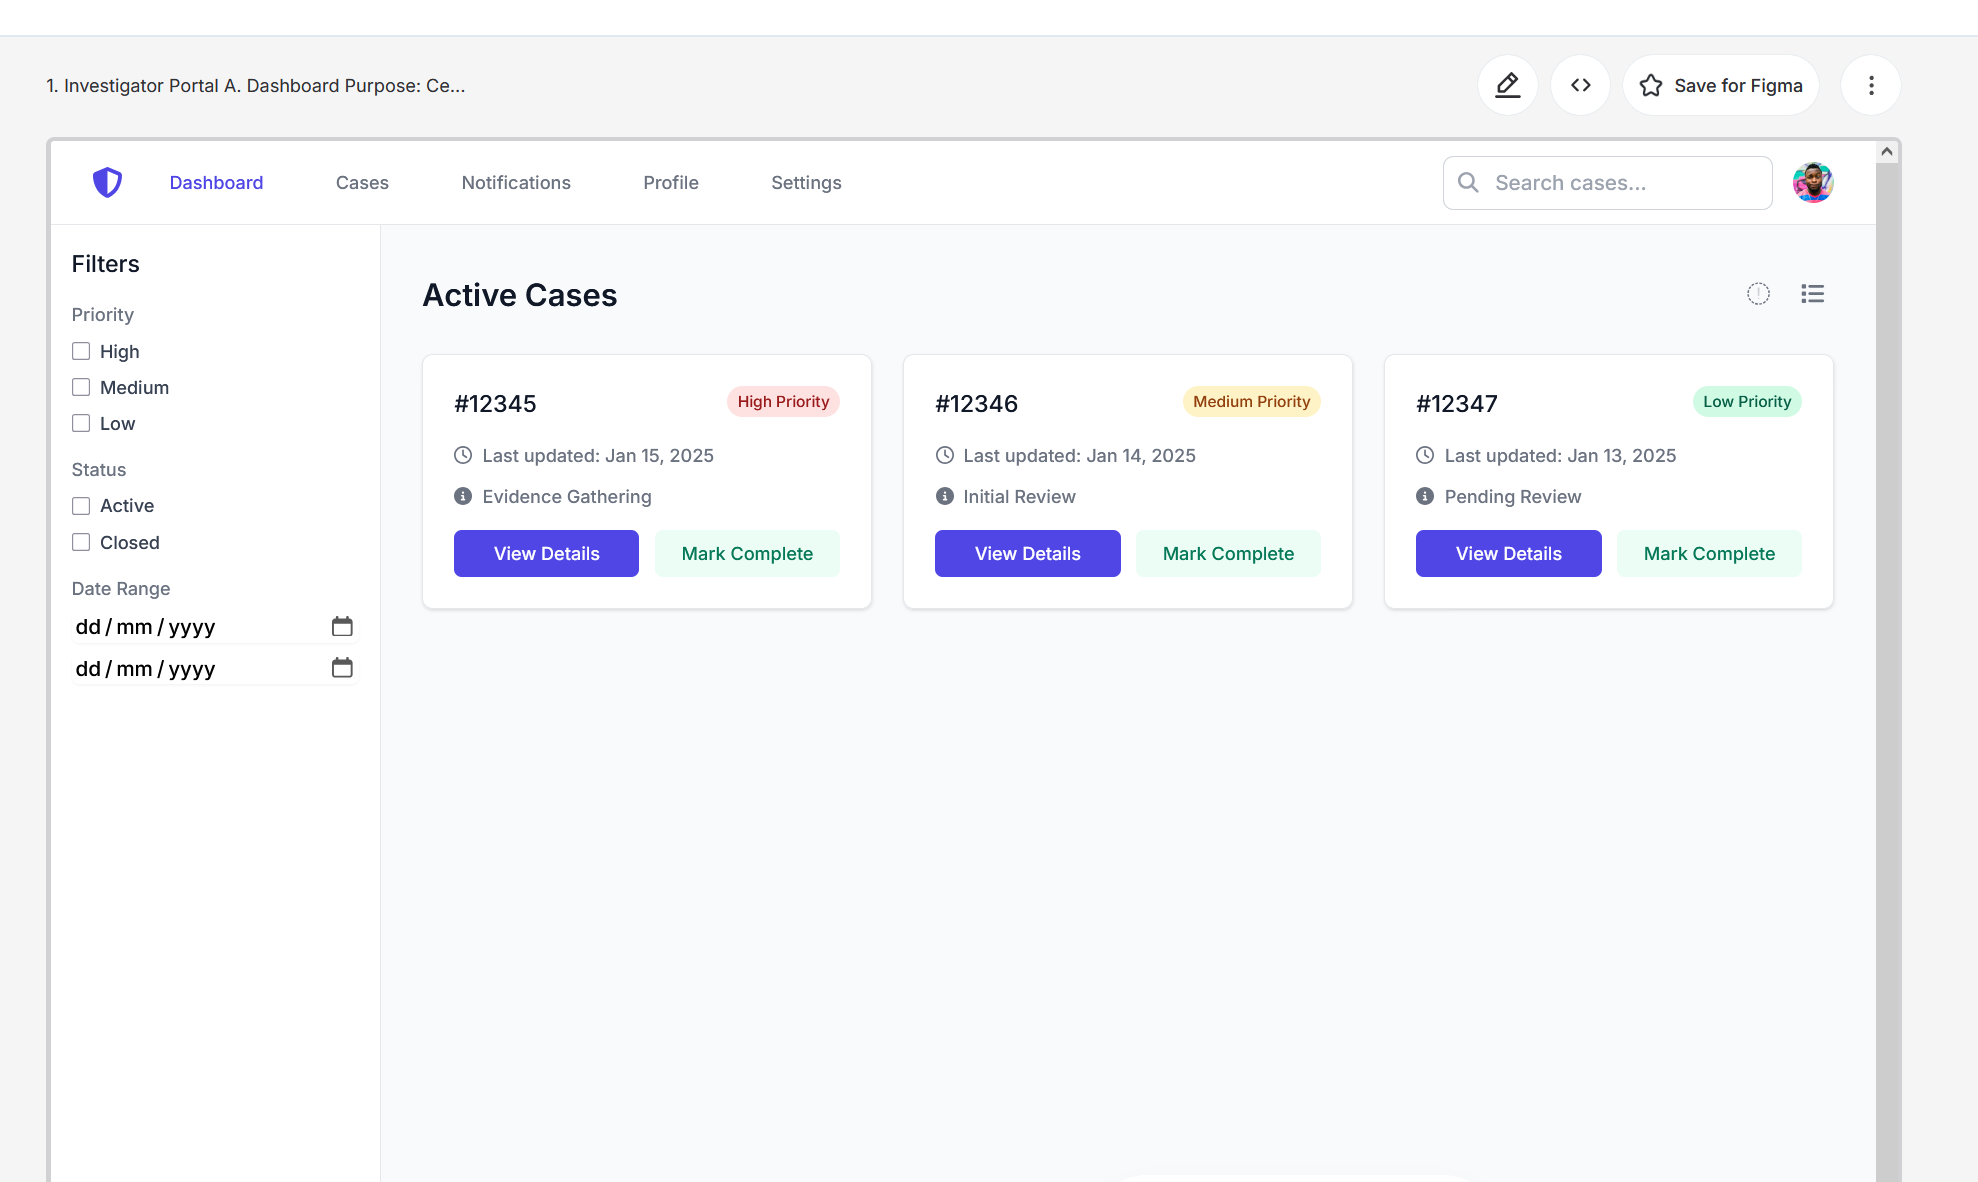Click the Medium Priority badge
Viewport: 1978px width, 1182px height.
pyautogui.click(x=1251, y=401)
